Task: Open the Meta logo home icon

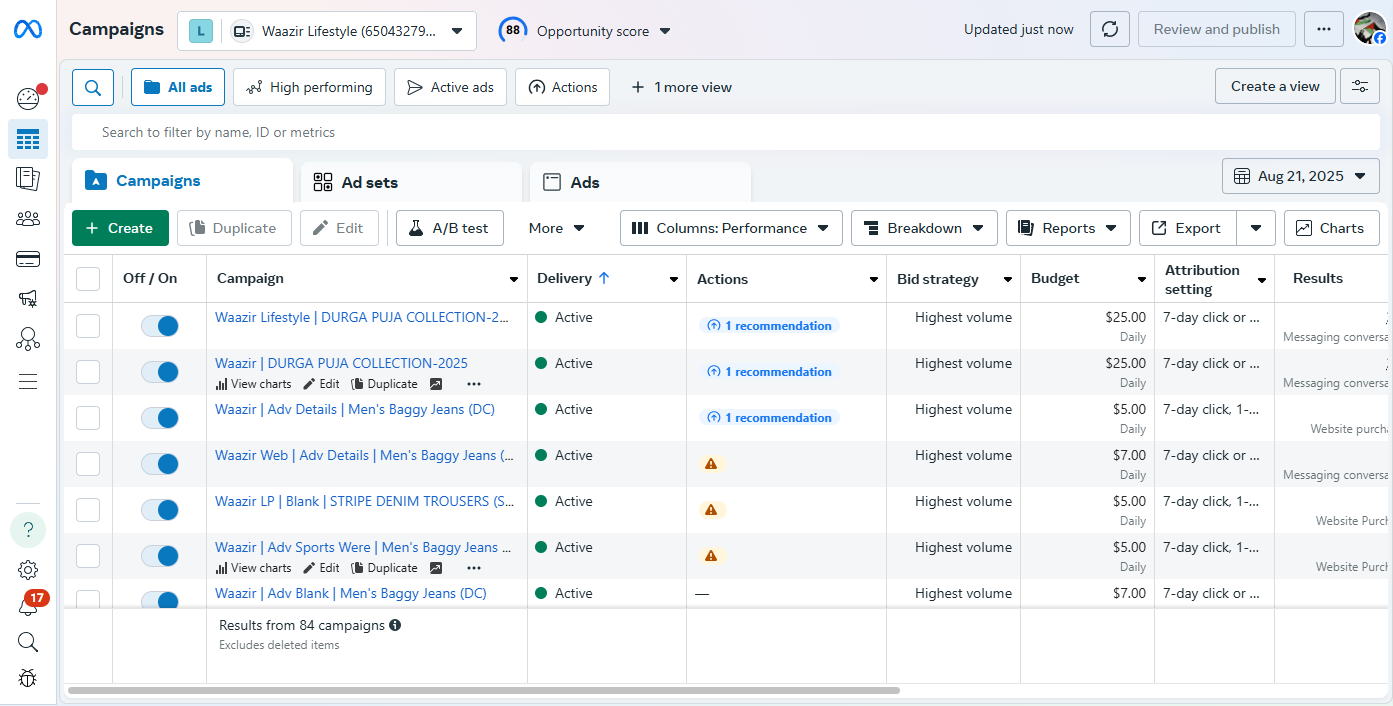Action: point(28,30)
